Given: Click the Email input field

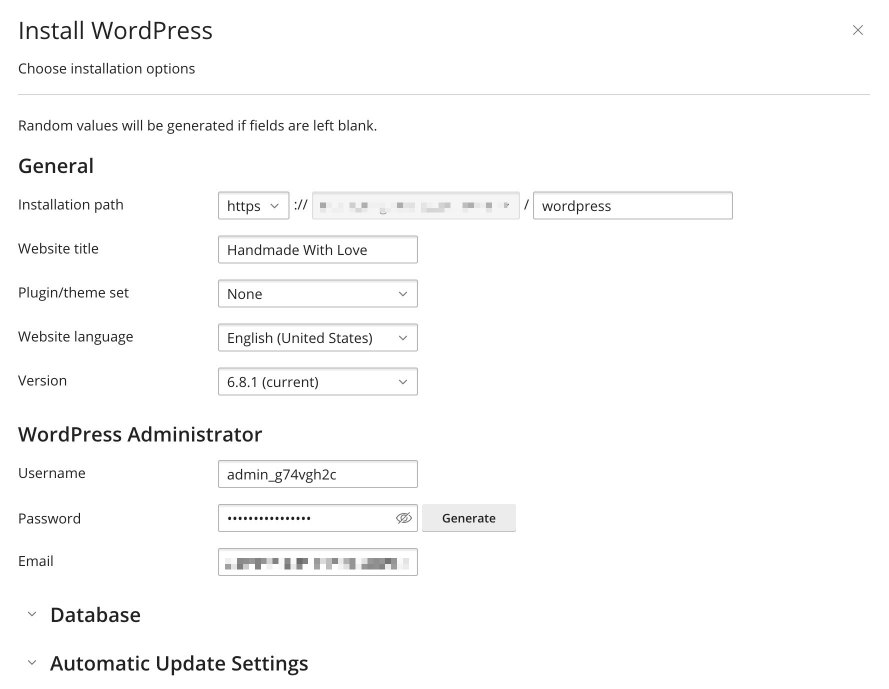Looking at the screenshot, I should [x=318, y=562].
